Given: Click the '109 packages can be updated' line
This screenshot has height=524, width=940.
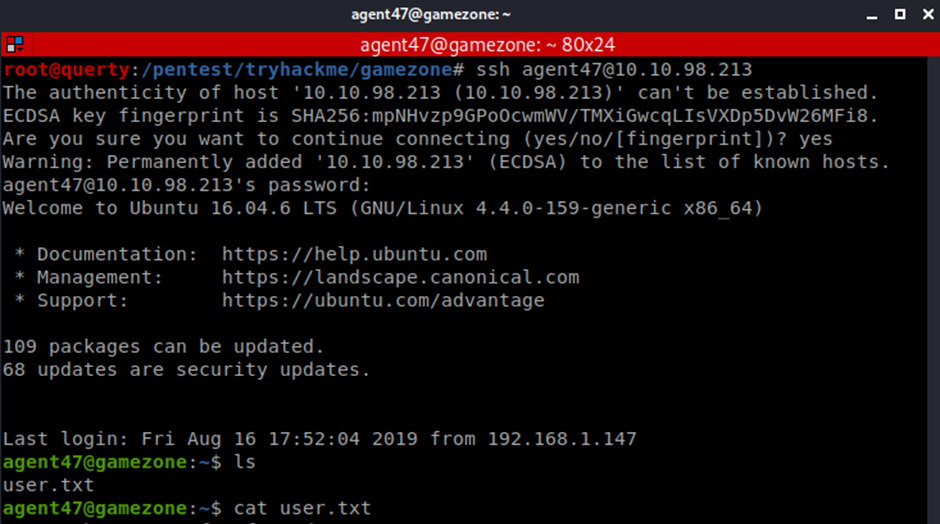Looking at the screenshot, I should pyautogui.click(x=163, y=347).
